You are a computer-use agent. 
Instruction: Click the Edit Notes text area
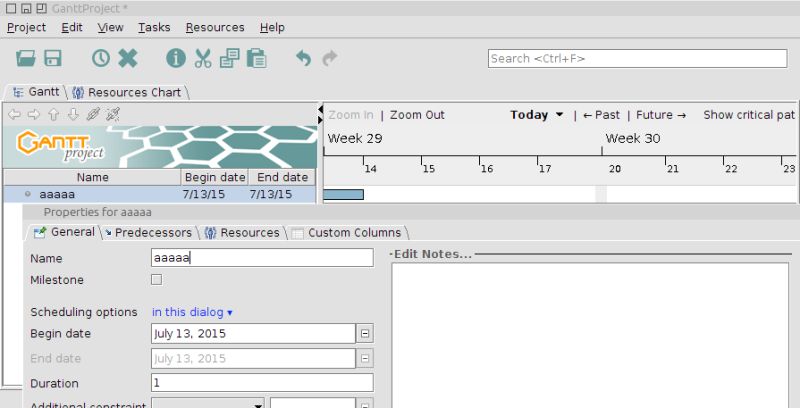tap(590, 335)
